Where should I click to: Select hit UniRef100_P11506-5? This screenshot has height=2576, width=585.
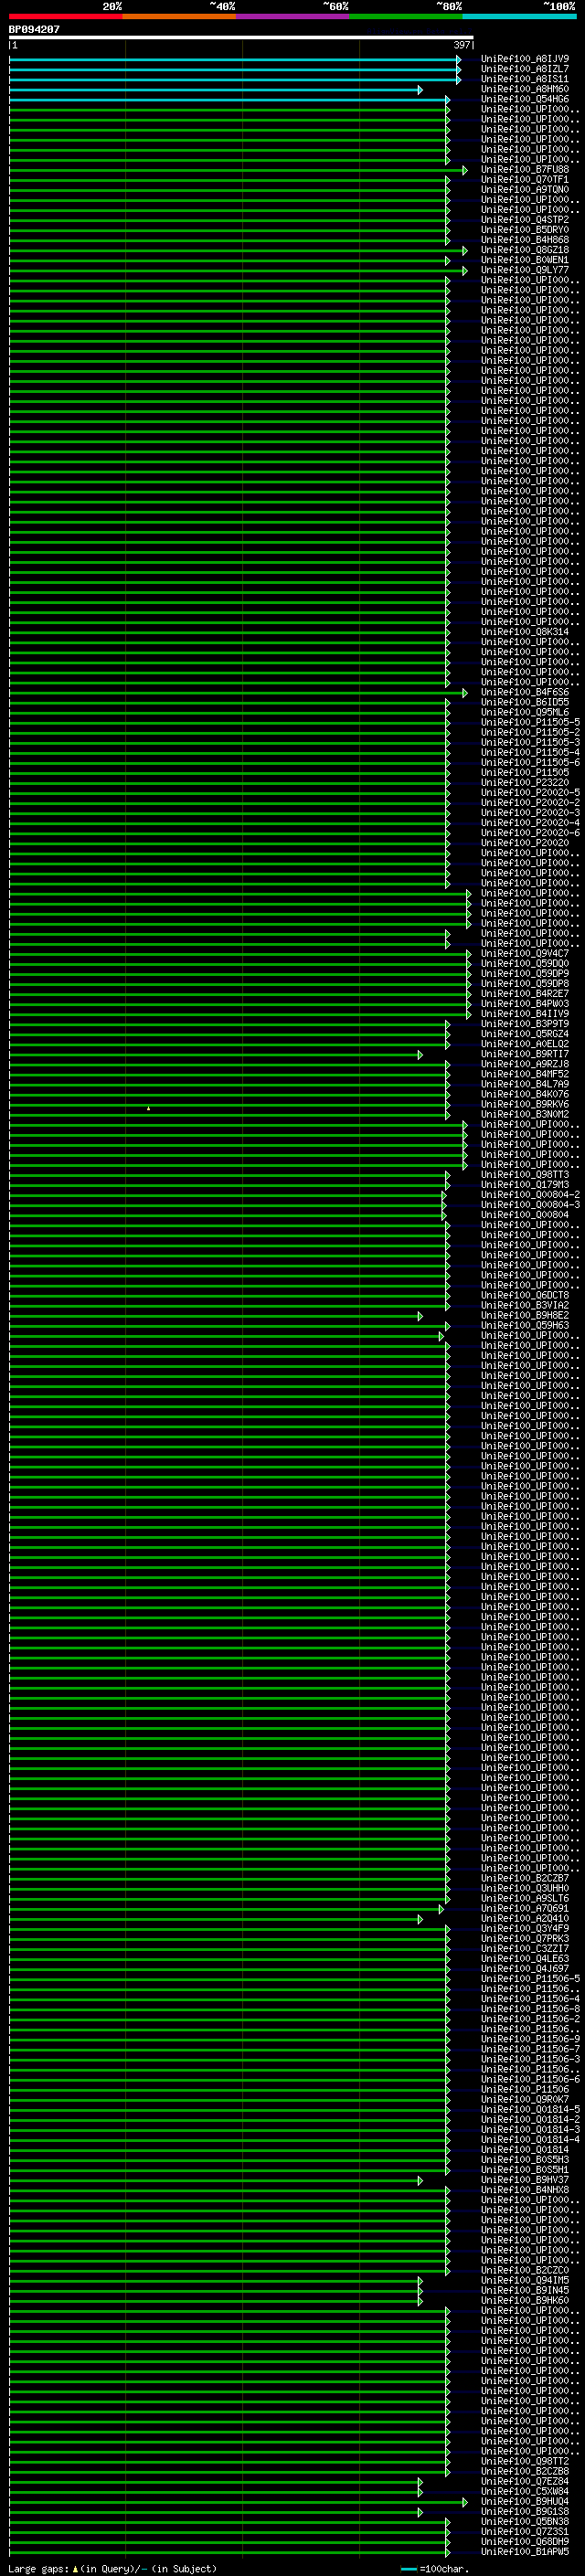click(x=530, y=1978)
